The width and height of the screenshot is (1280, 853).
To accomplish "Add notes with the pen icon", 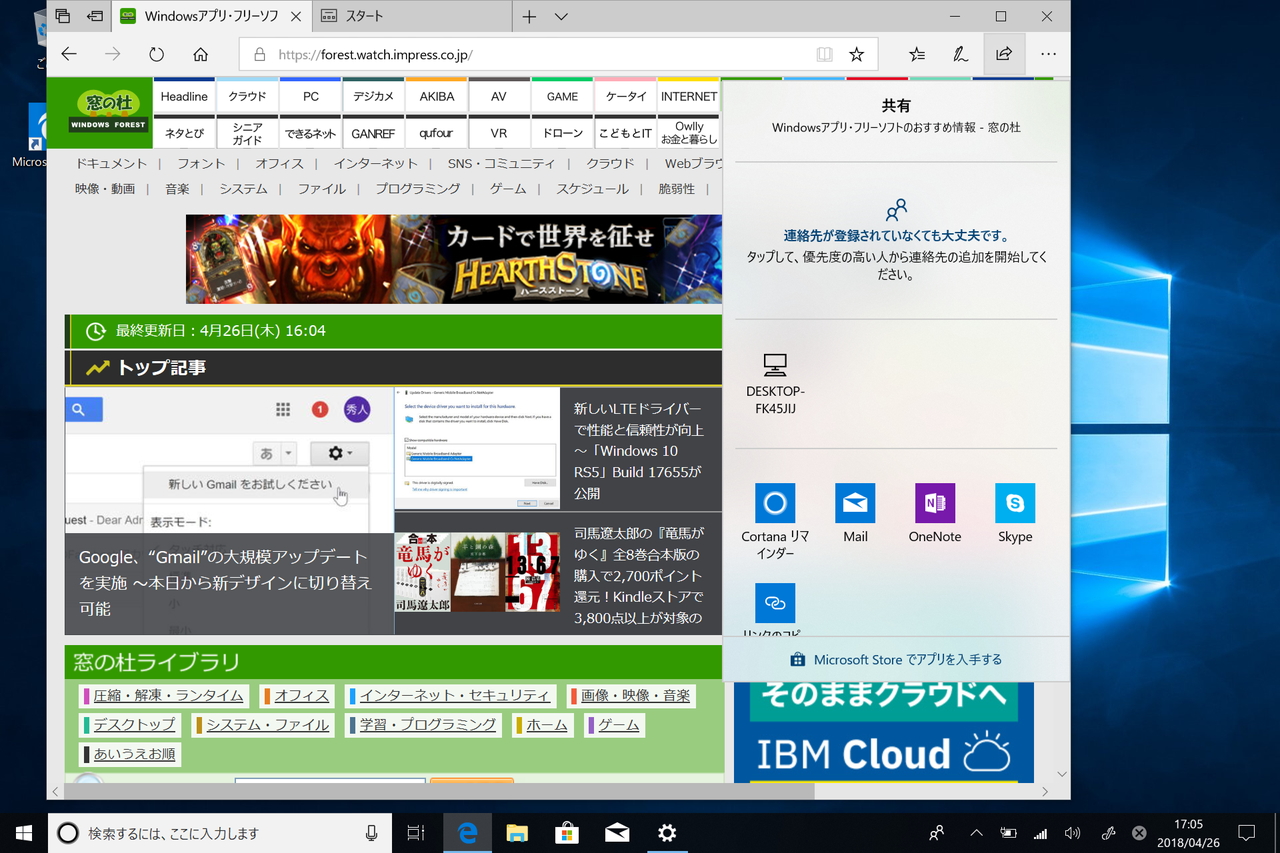I will coord(960,55).
